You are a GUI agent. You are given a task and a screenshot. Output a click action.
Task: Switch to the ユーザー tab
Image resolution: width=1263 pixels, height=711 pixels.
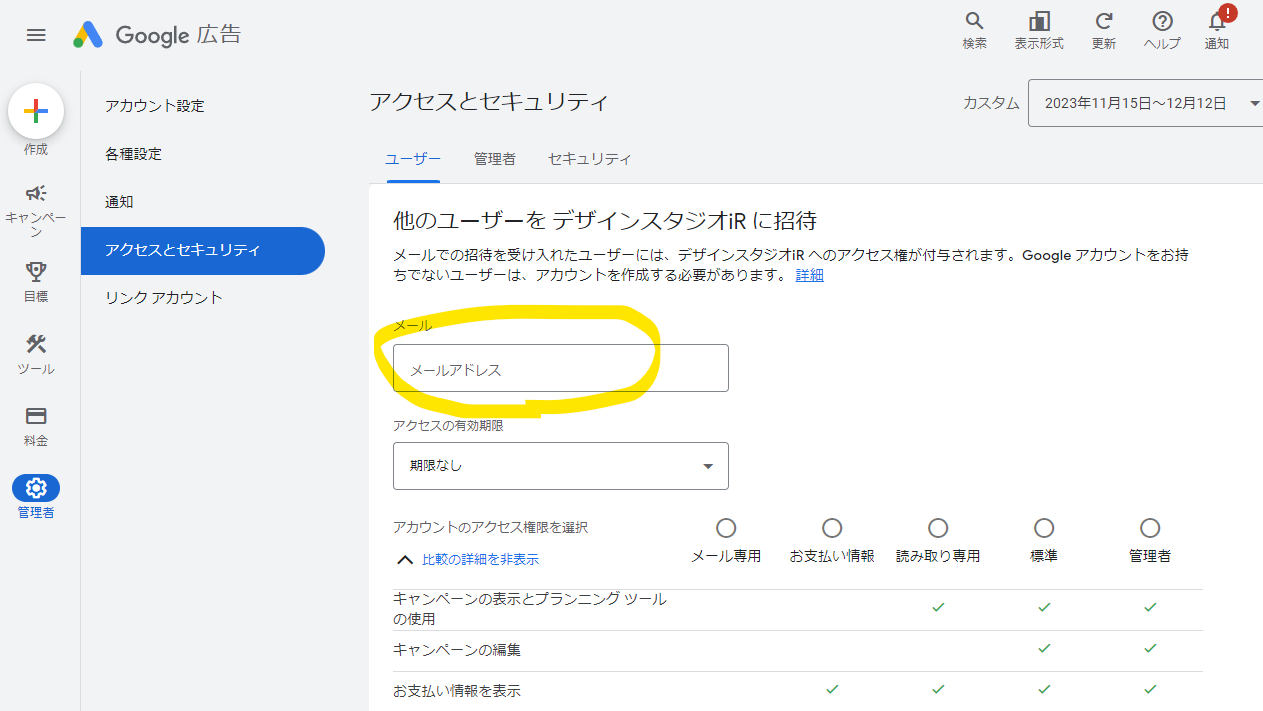413,159
